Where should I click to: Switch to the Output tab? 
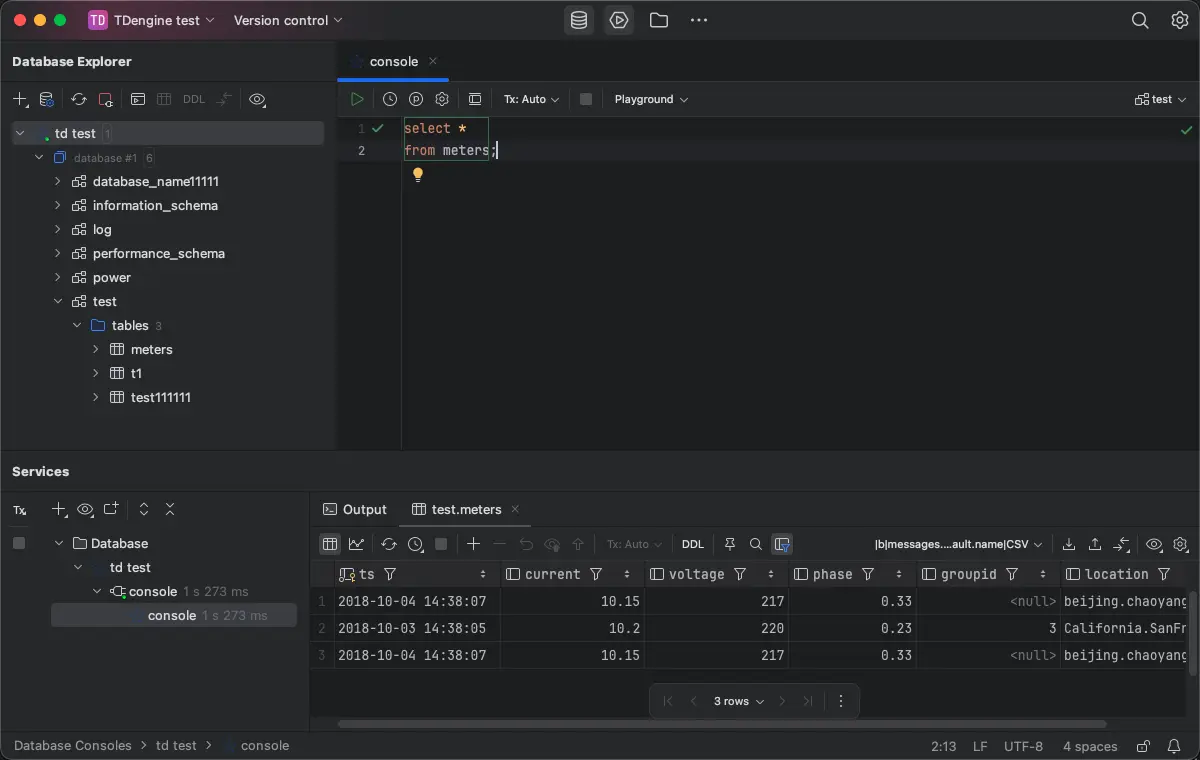pyautogui.click(x=355, y=509)
